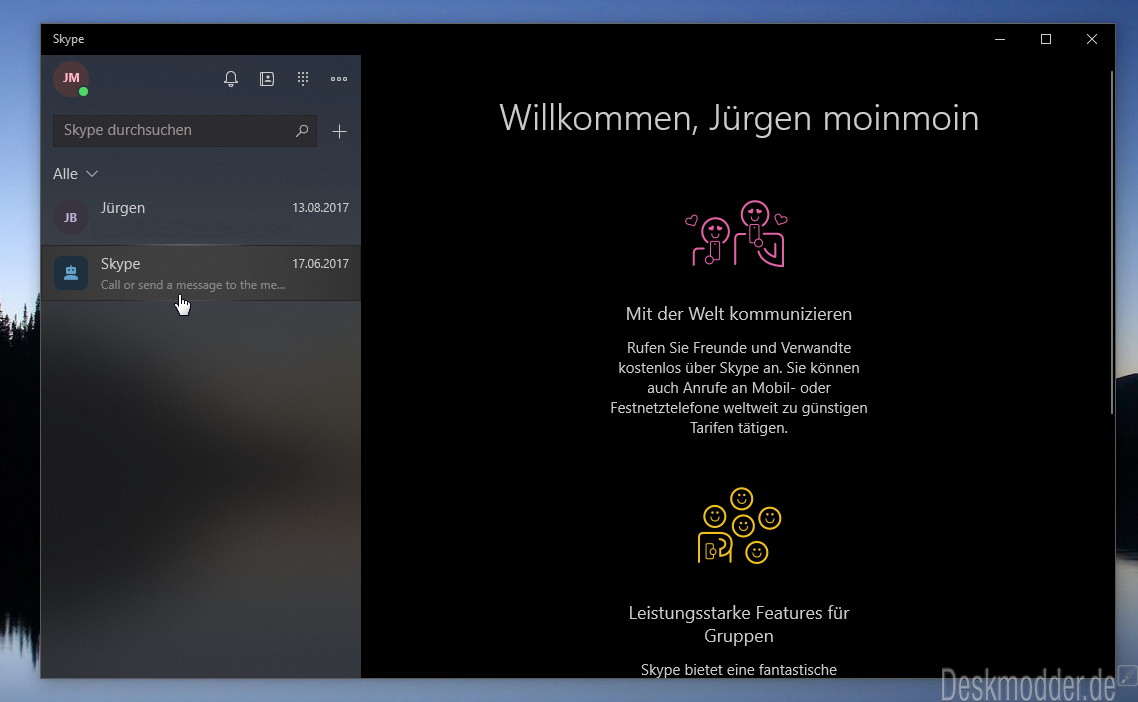Open the Skype bot conversation
This screenshot has width=1138, height=702.
201,273
